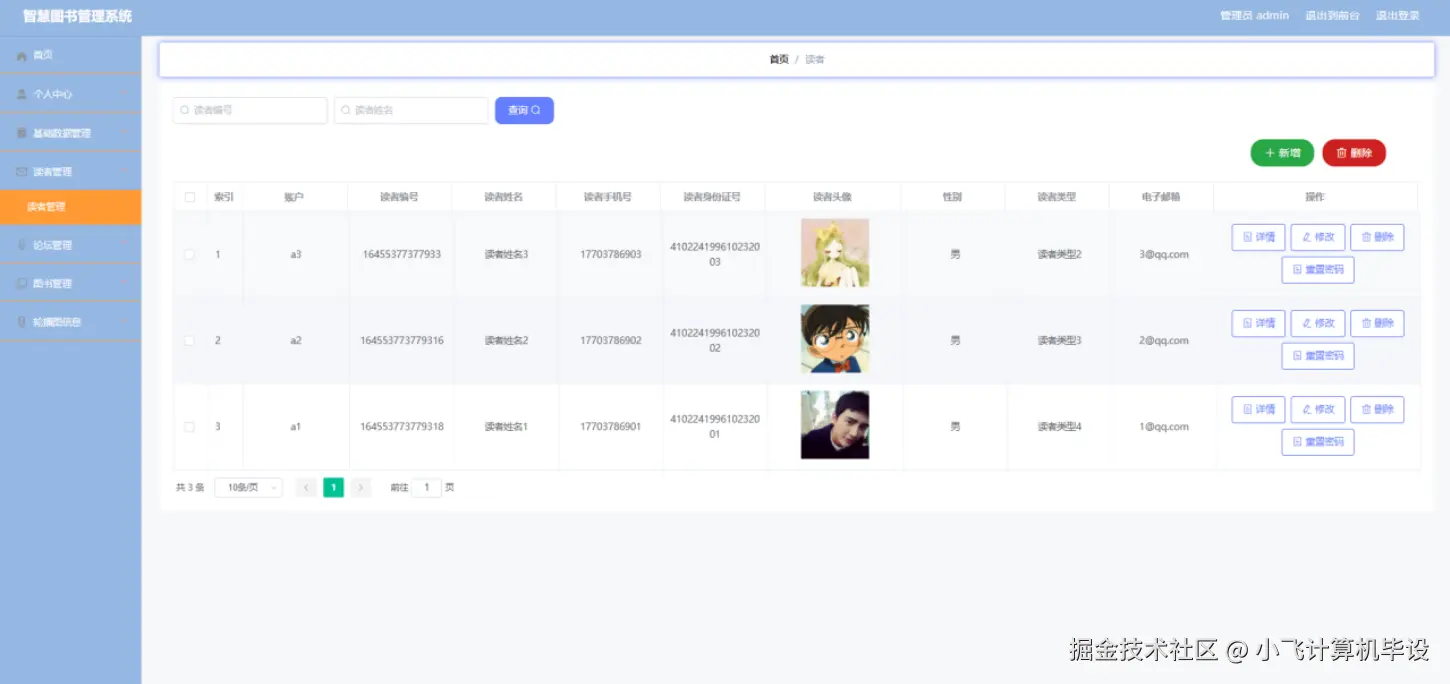The height and width of the screenshot is (684, 1450).
Task: Click the 详情 document button in row a1
Action: [1258, 409]
